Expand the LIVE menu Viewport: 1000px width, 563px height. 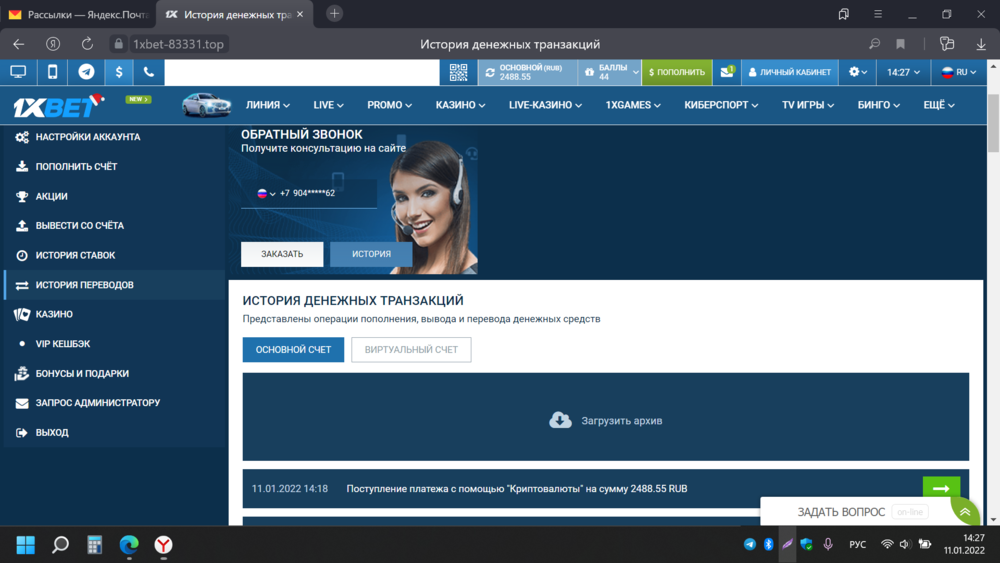coord(328,105)
